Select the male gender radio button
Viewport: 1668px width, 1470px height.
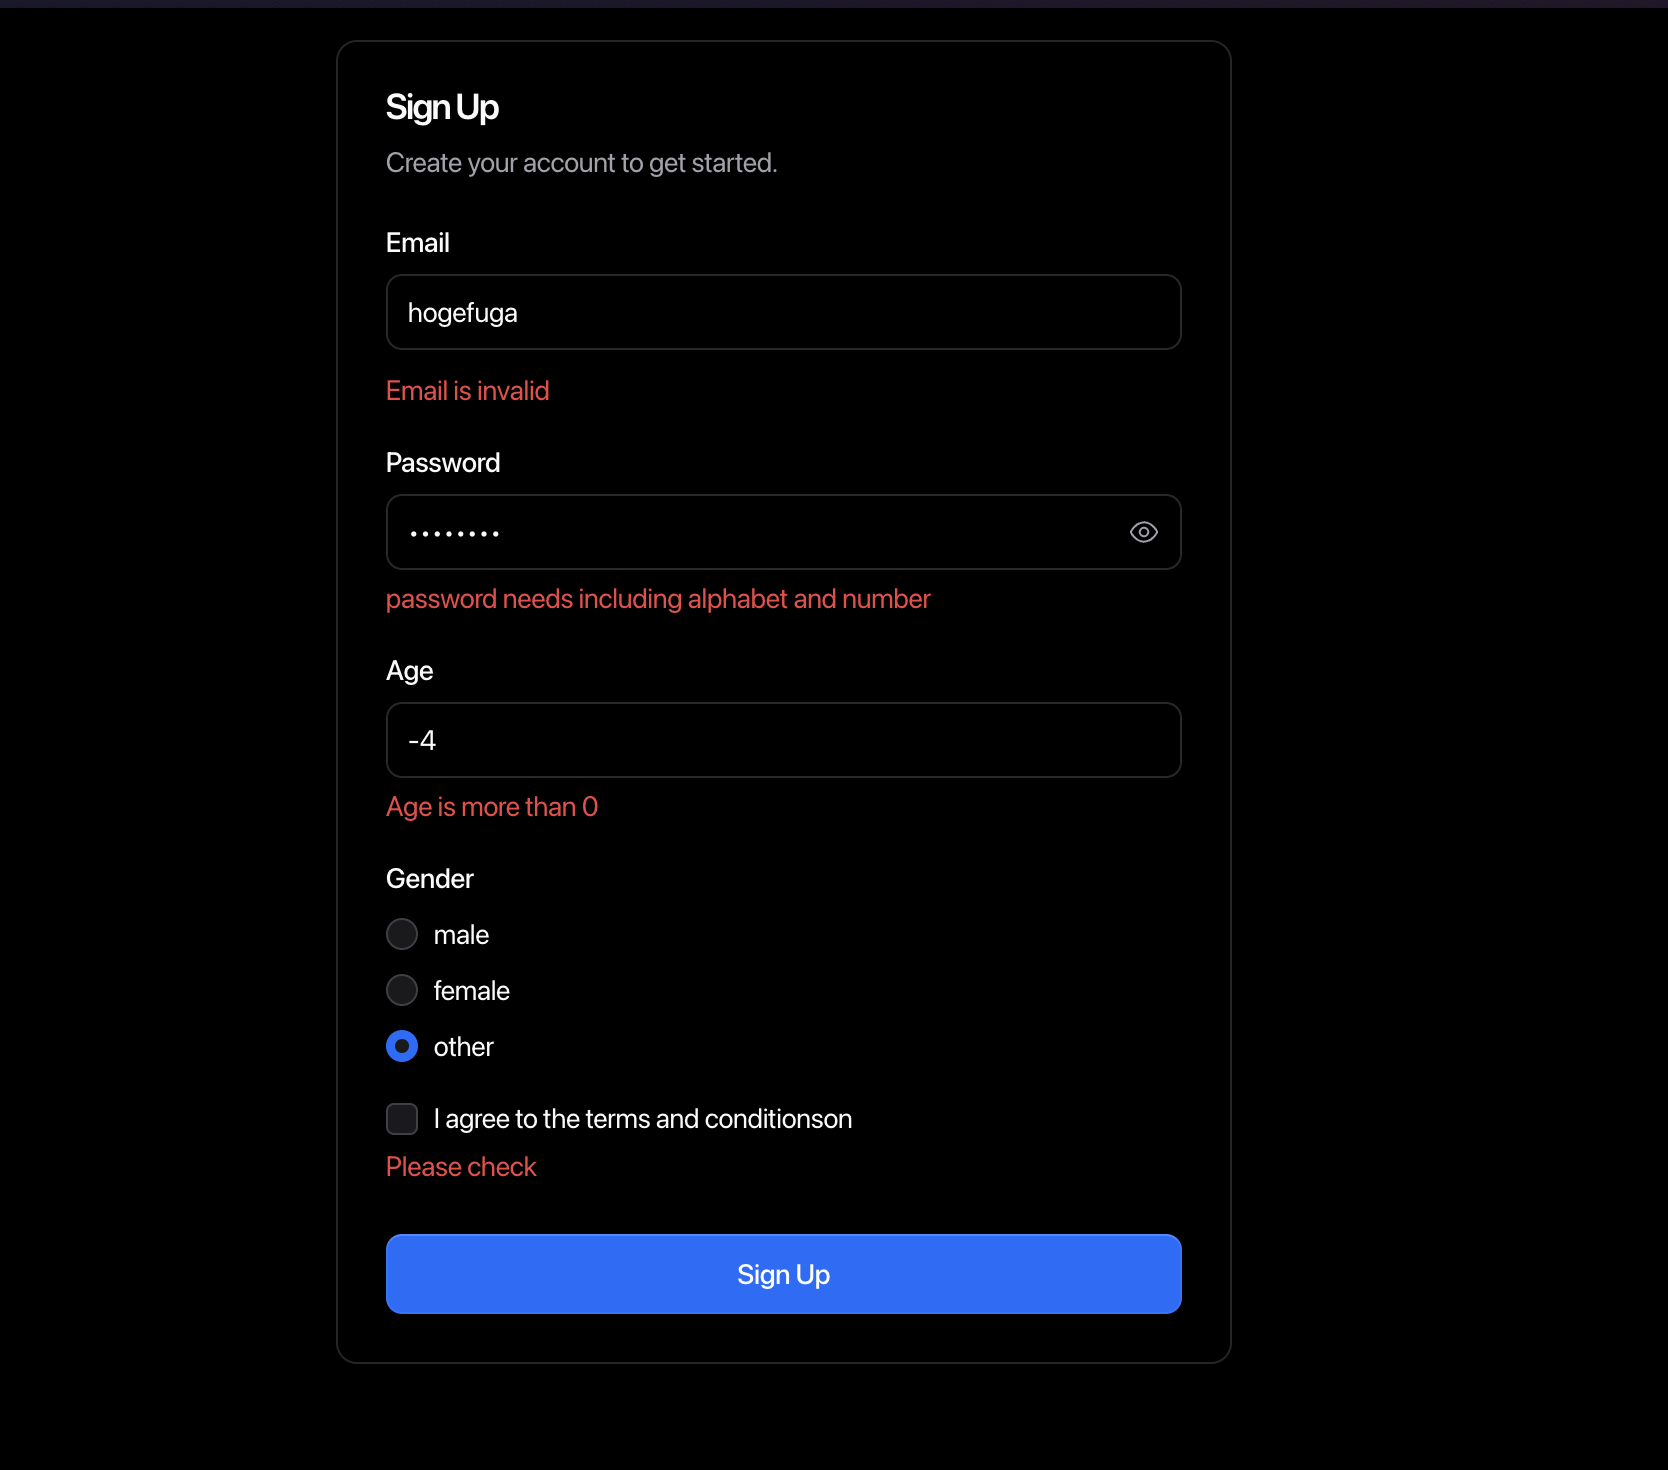pos(402,934)
